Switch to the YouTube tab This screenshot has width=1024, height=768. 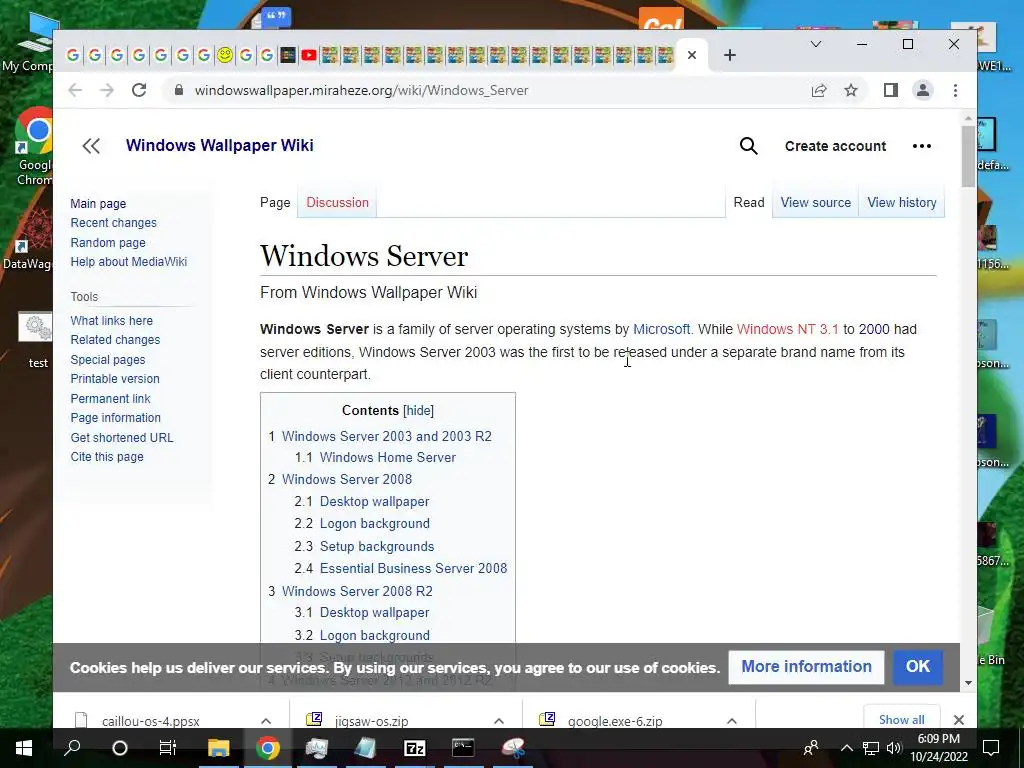(309, 56)
